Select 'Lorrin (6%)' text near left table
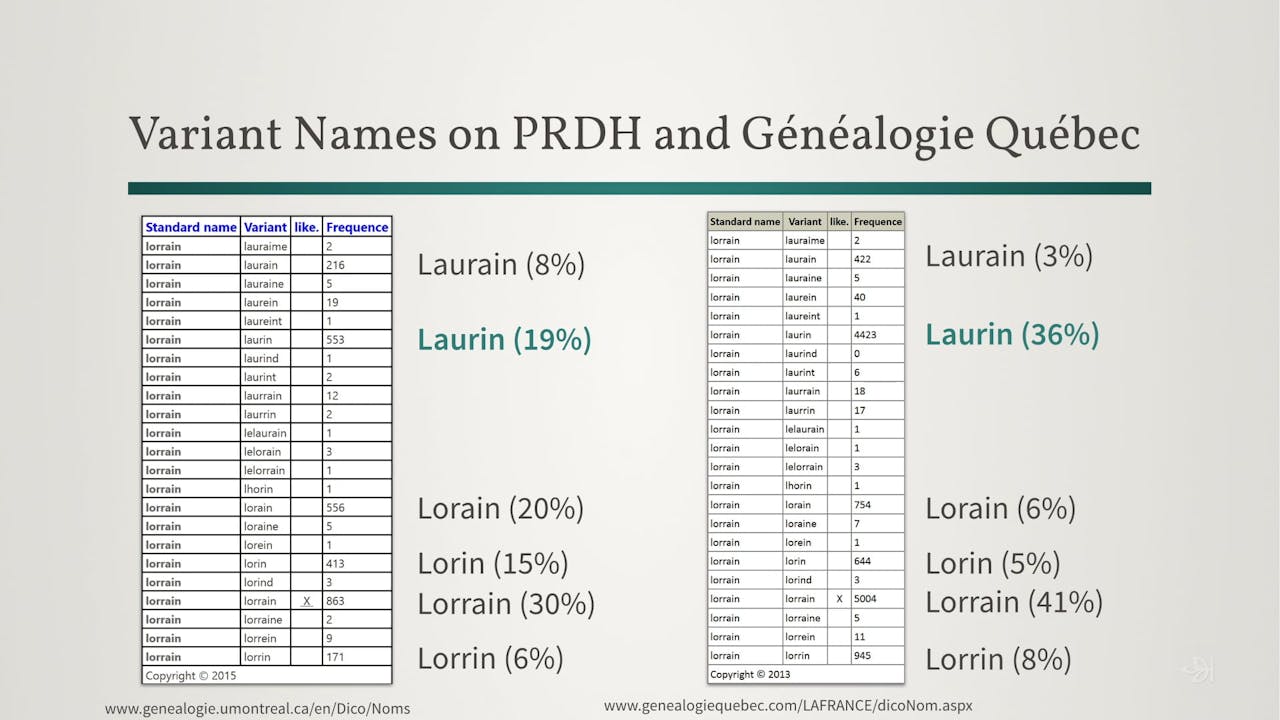This screenshot has height=720, width=1280. [x=490, y=658]
